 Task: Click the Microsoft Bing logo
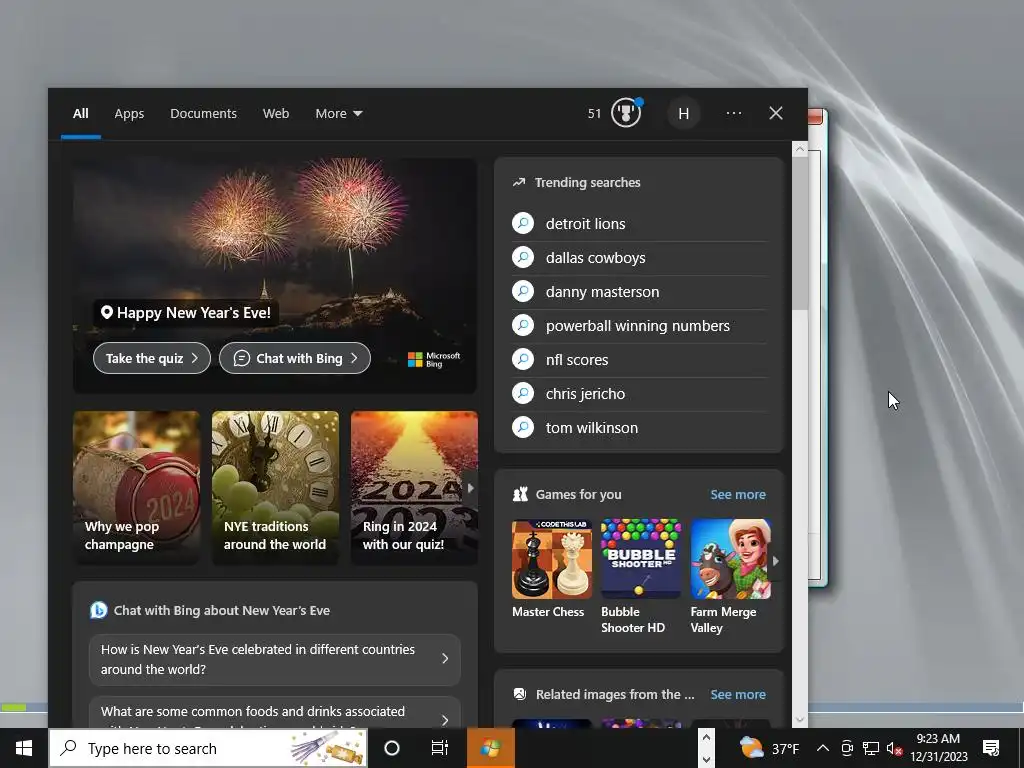(x=434, y=359)
